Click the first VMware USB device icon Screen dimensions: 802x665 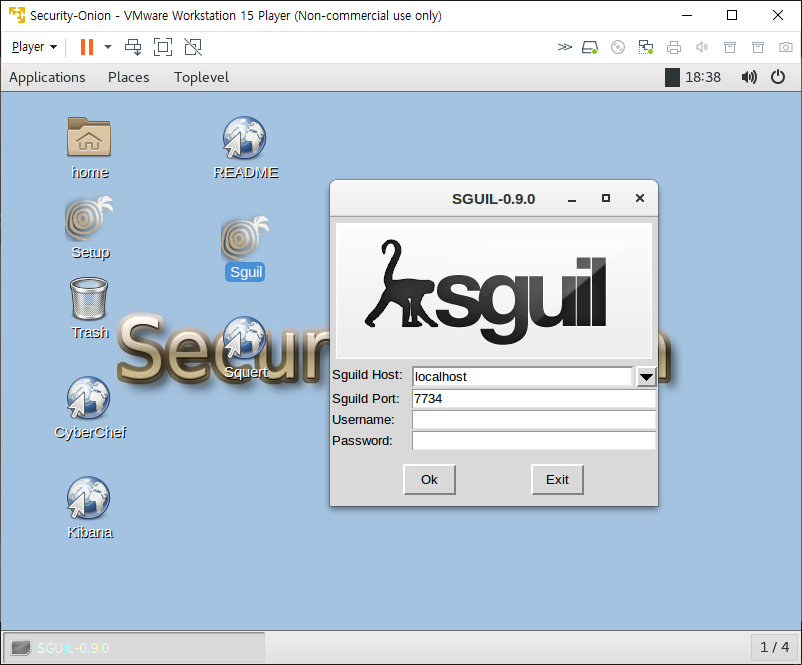[x=730, y=48]
